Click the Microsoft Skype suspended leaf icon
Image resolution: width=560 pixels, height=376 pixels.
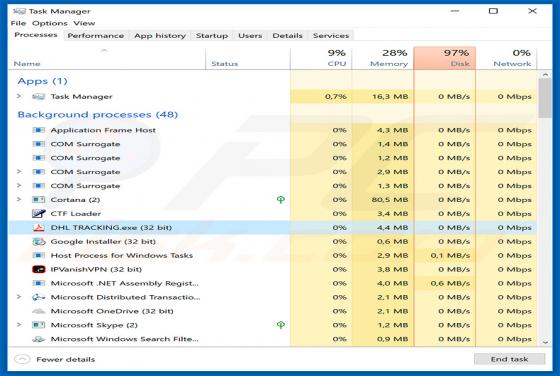(281, 325)
